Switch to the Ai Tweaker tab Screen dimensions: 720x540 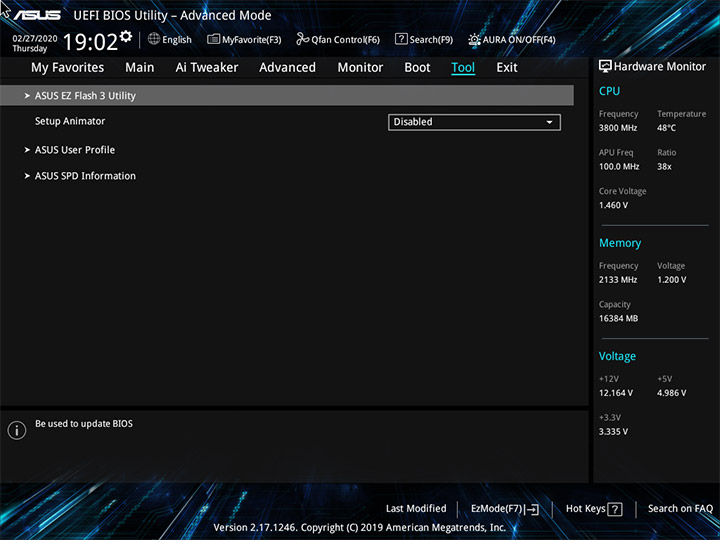point(207,68)
